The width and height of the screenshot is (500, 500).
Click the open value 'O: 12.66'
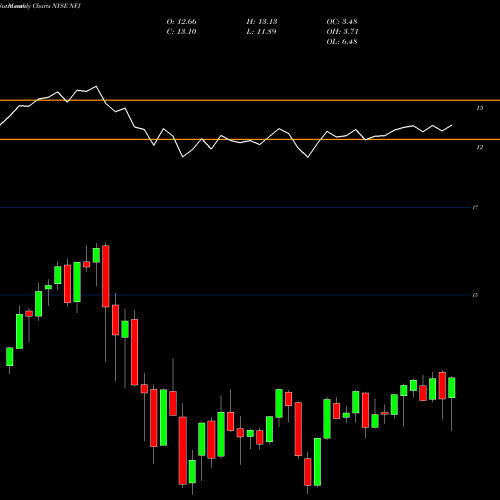(x=182, y=22)
